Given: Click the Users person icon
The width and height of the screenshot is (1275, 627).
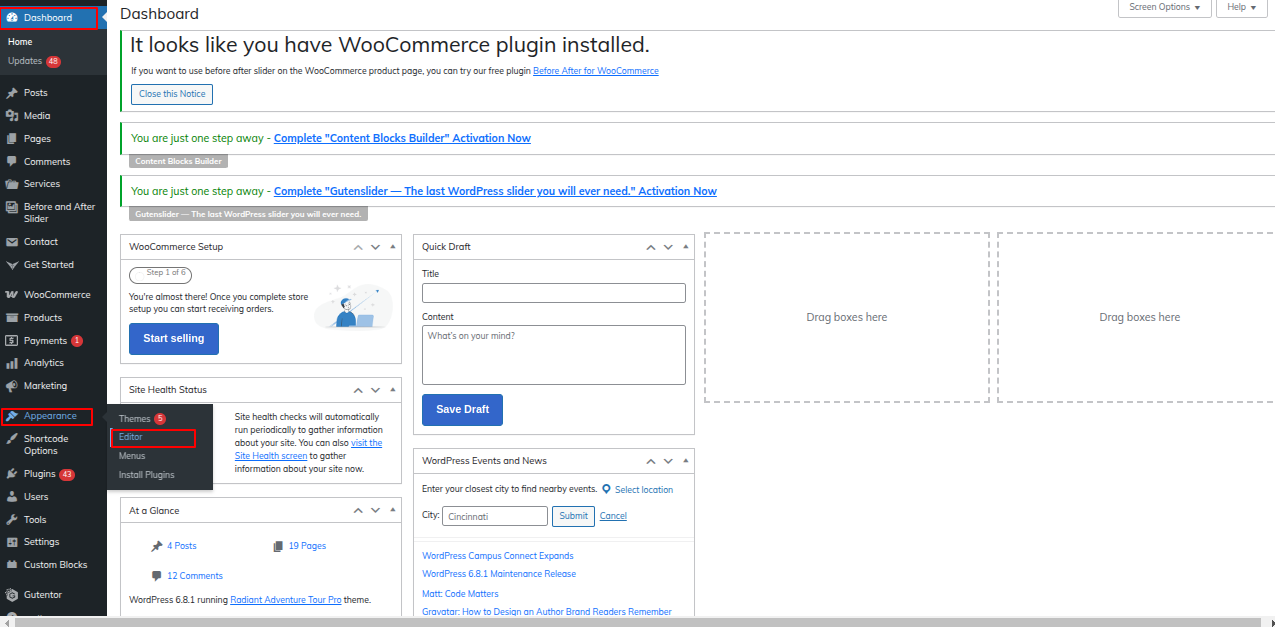Looking at the screenshot, I should (x=12, y=497).
